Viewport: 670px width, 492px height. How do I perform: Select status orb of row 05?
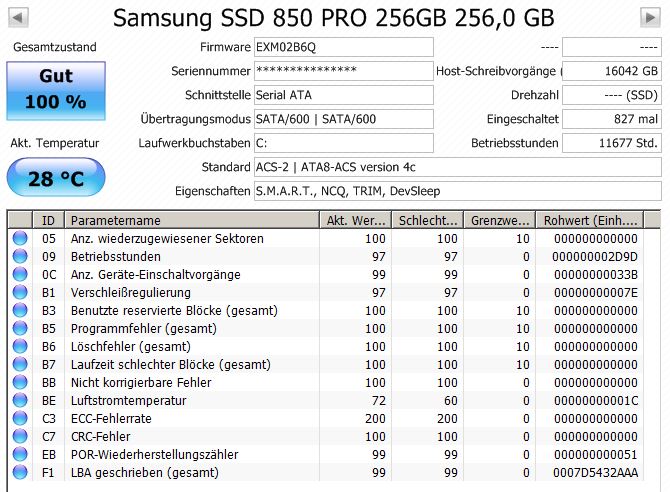click(x=20, y=238)
